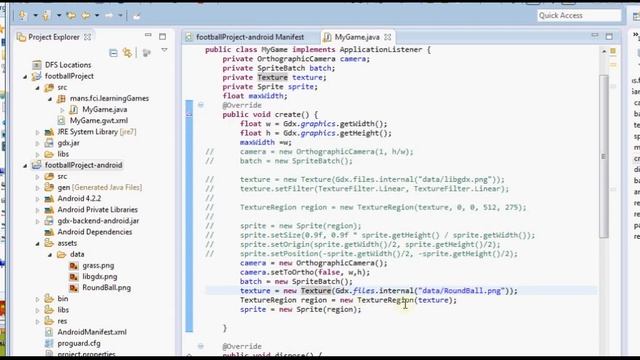640x360 pixels.
Task: Click the "data/RoundBall.png" string in code
Action: coord(462,291)
